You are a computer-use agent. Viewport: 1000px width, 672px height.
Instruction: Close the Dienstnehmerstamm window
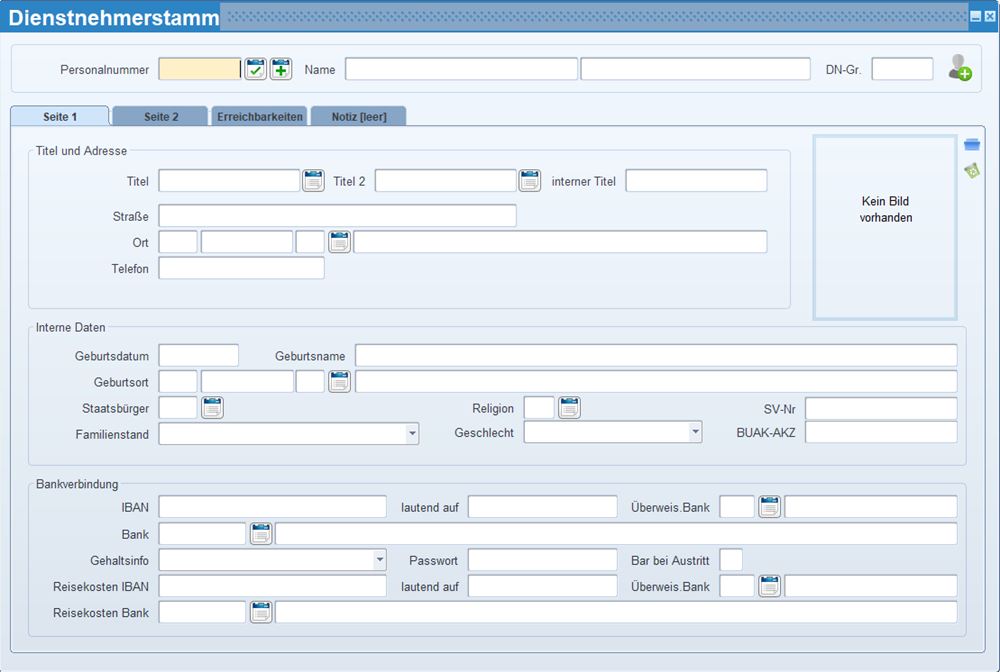pos(989,17)
